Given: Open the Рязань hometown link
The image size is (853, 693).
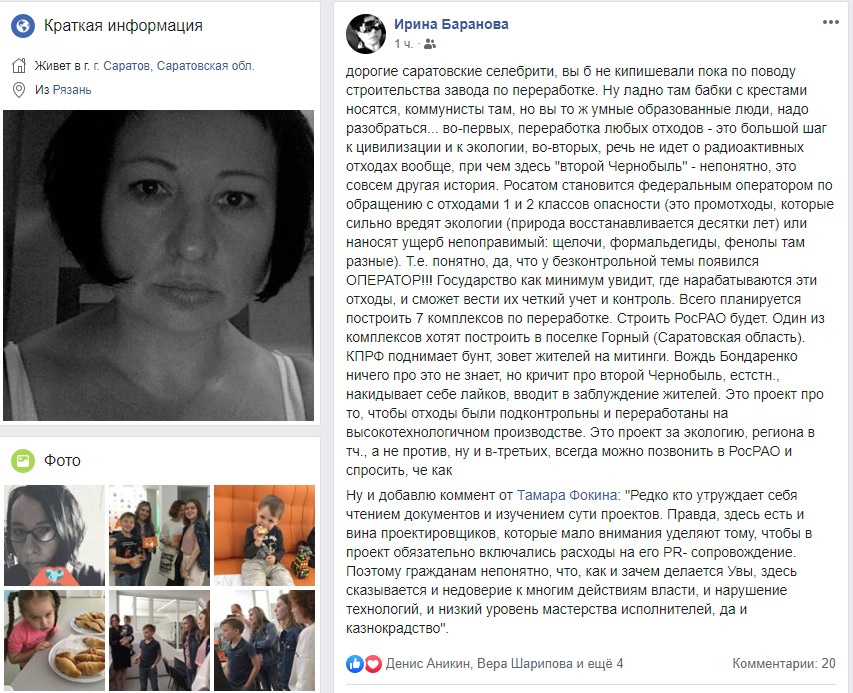Looking at the screenshot, I should coord(72,90).
